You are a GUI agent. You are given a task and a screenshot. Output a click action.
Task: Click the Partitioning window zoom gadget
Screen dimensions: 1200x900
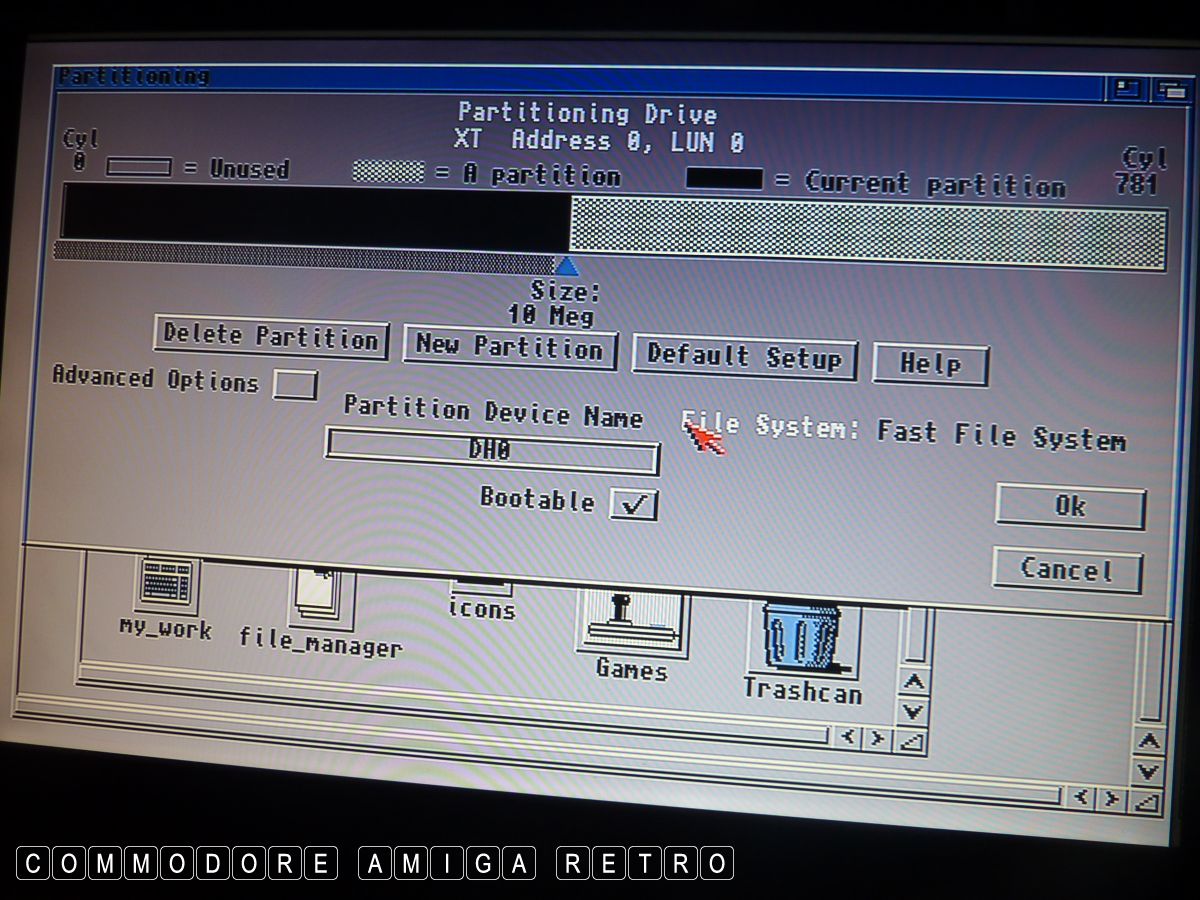pyautogui.click(x=1128, y=89)
